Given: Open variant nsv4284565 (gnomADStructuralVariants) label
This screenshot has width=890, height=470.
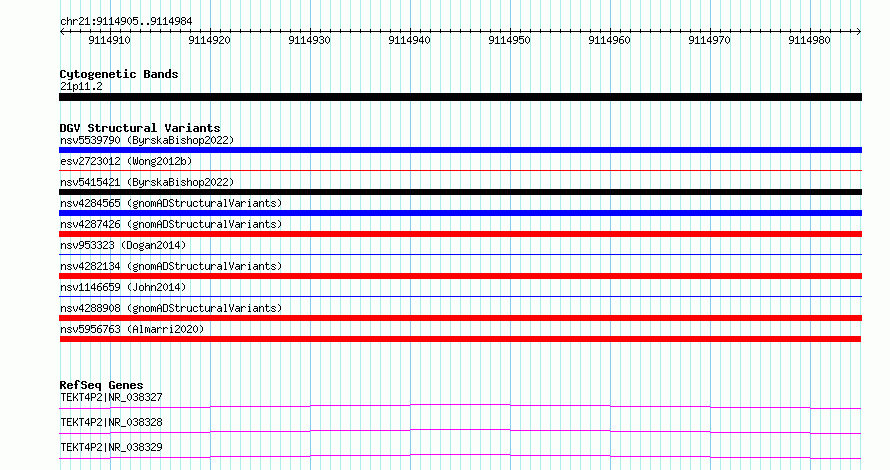Looking at the screenshot, I should pos(171,203).
